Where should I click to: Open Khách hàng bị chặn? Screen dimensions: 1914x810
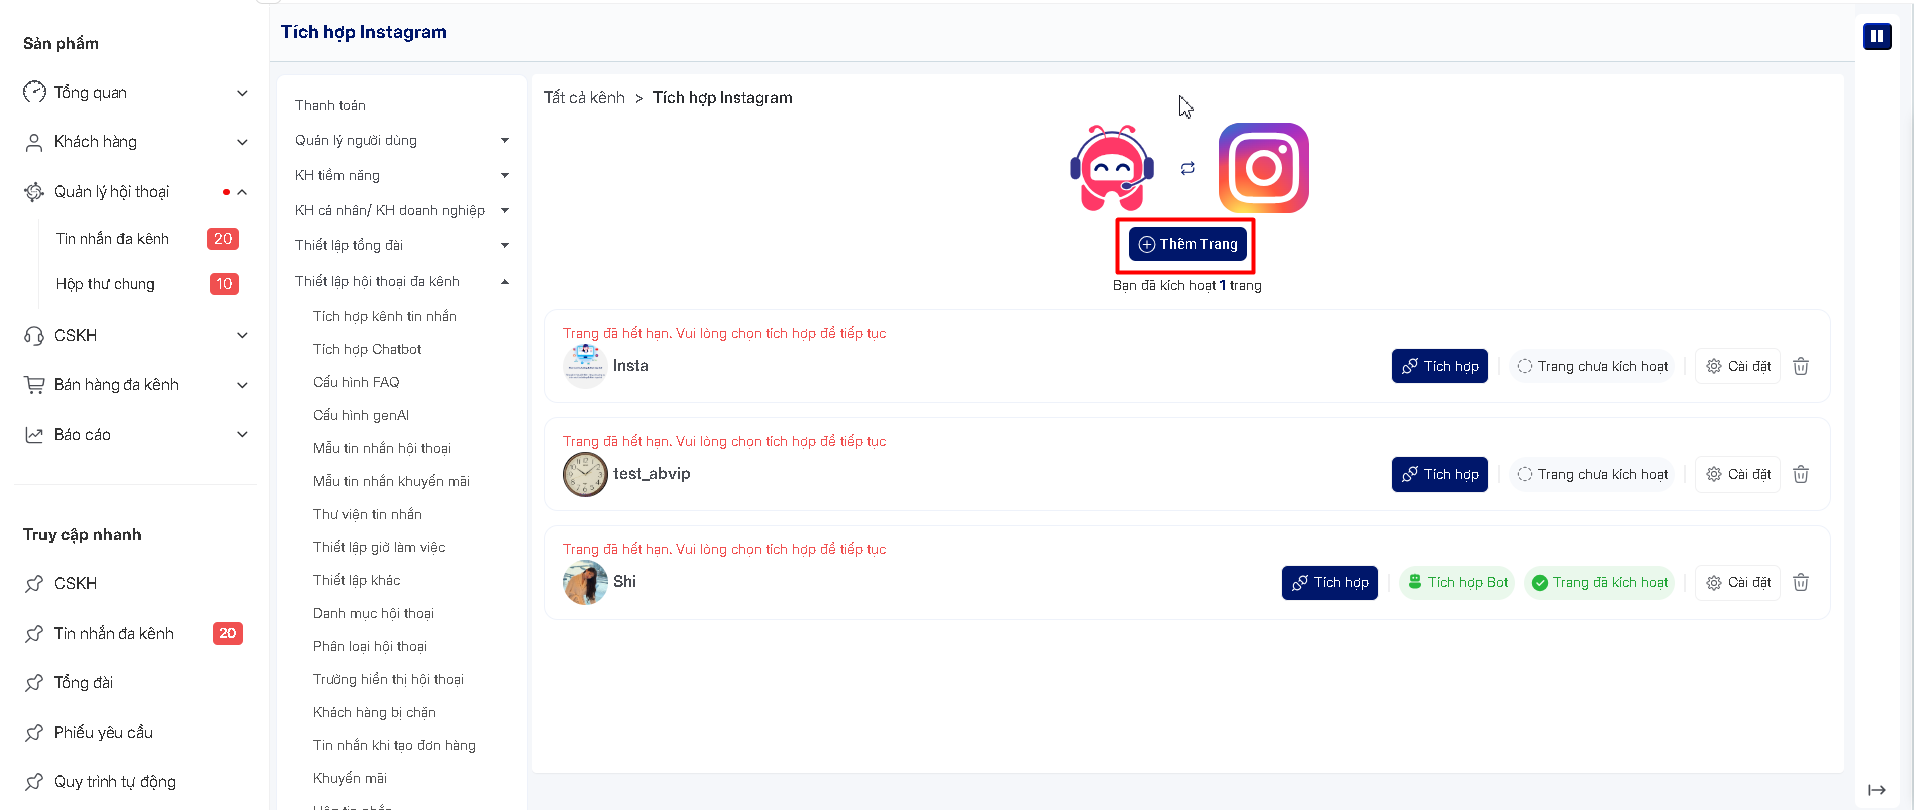374,712
